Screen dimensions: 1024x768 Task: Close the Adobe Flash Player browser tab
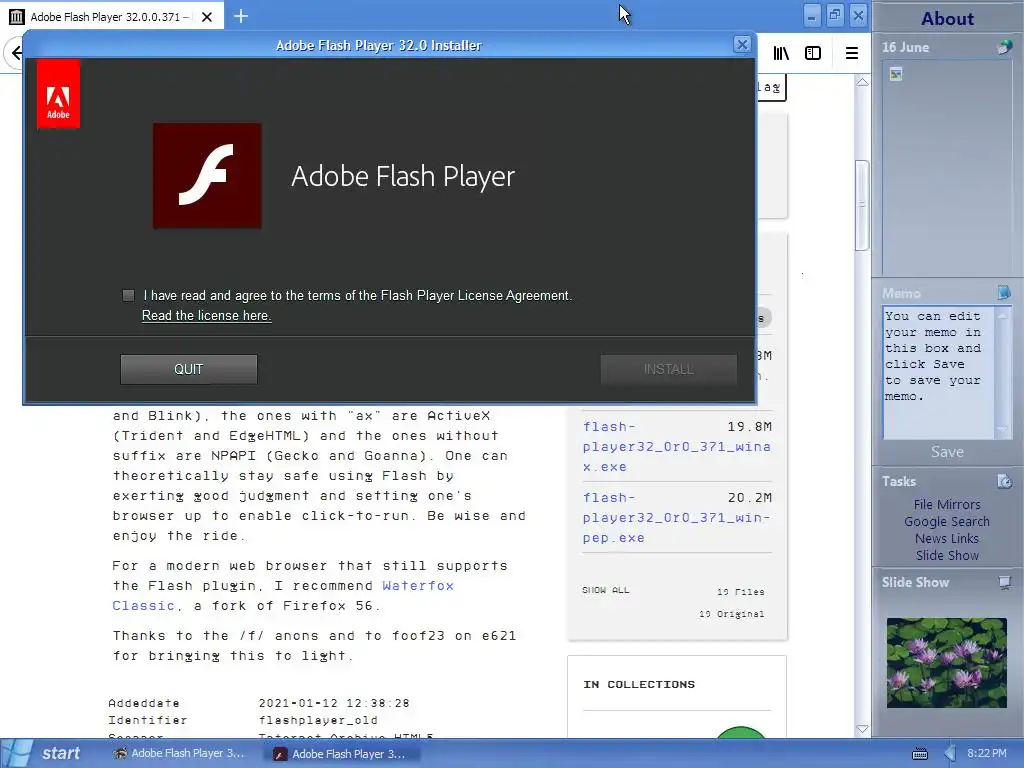click(x=207, y=17)
